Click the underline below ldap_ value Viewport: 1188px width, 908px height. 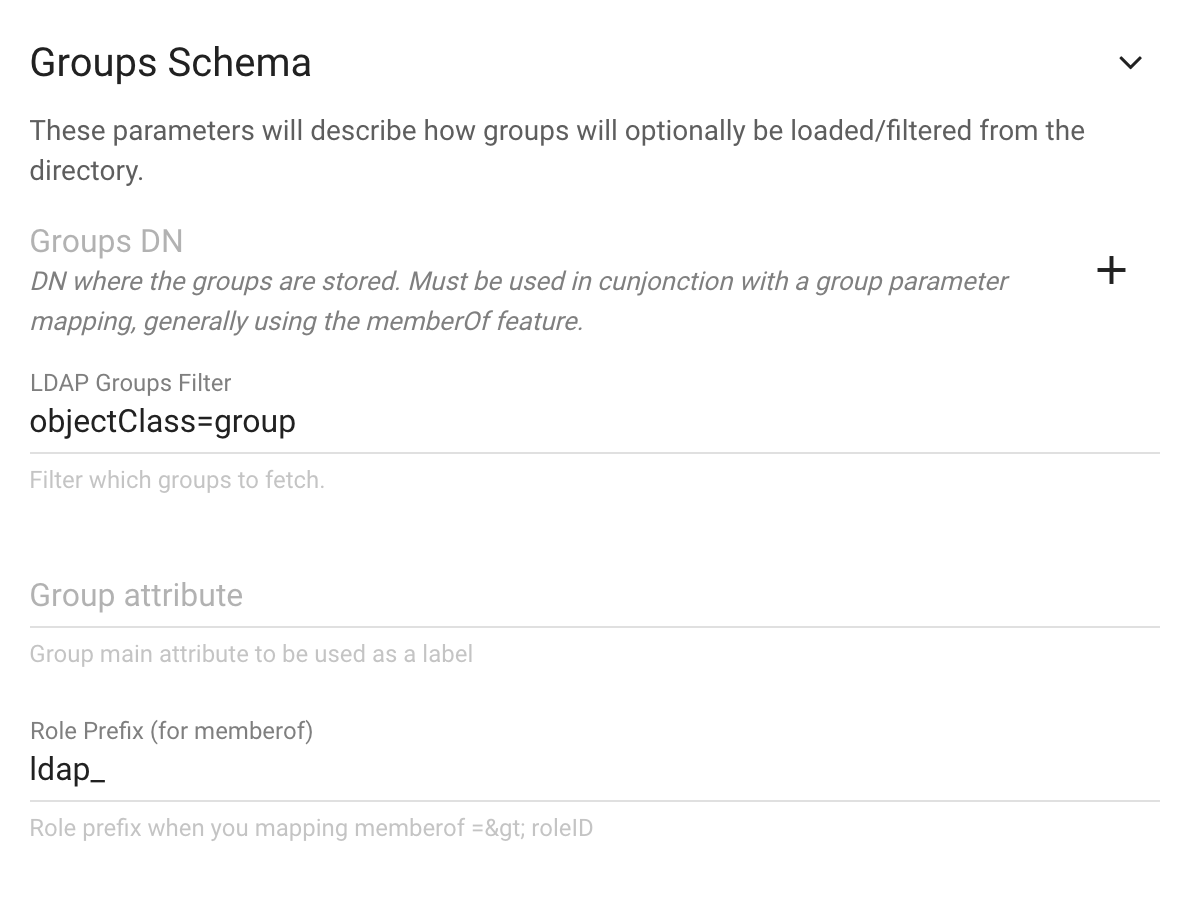[595, 800]
